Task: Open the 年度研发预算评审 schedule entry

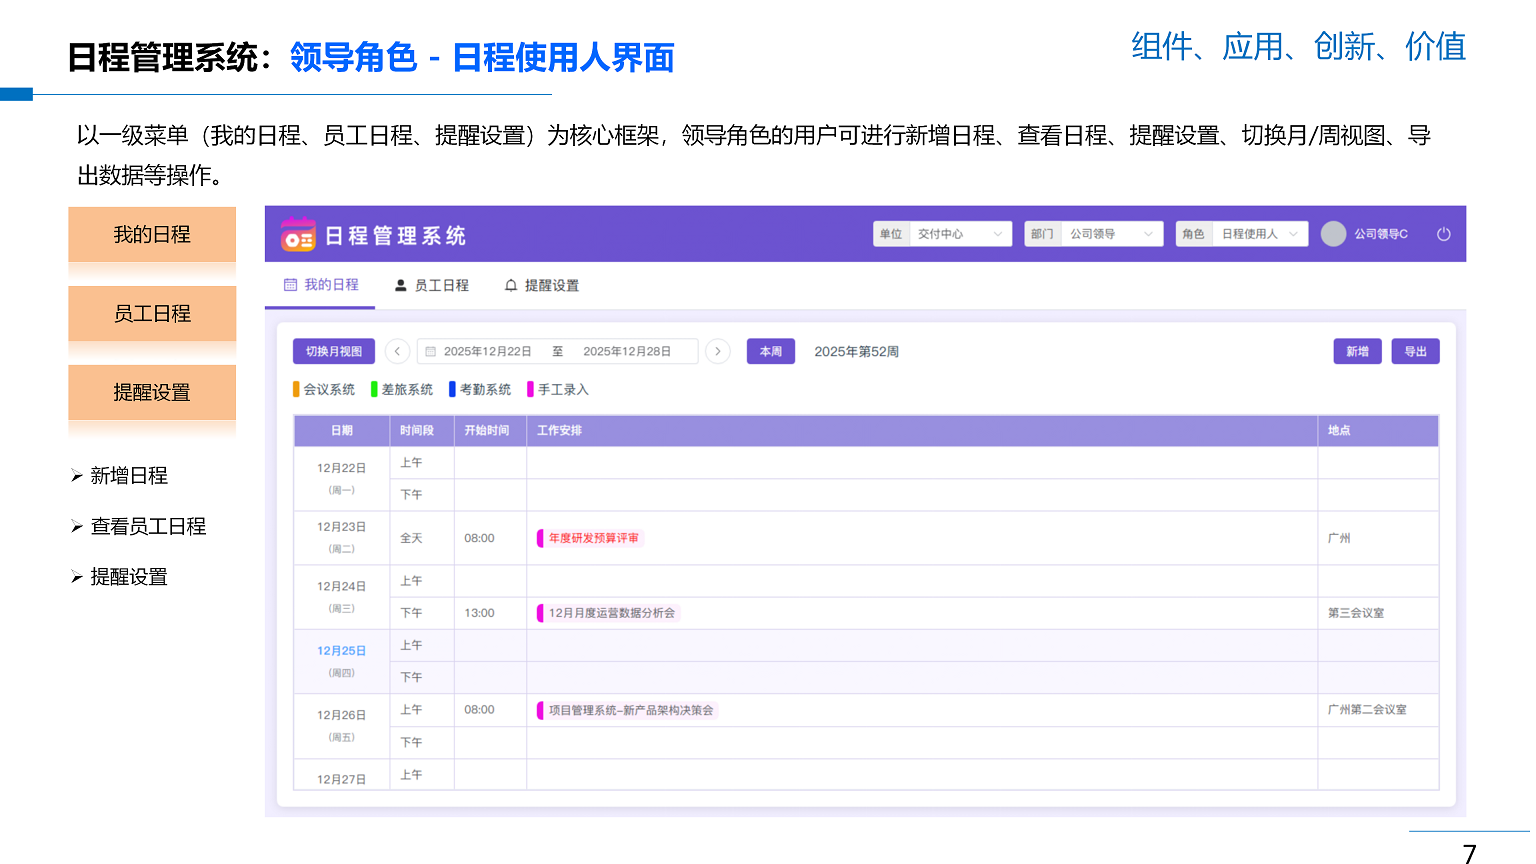Action: [x=593, y=538]
